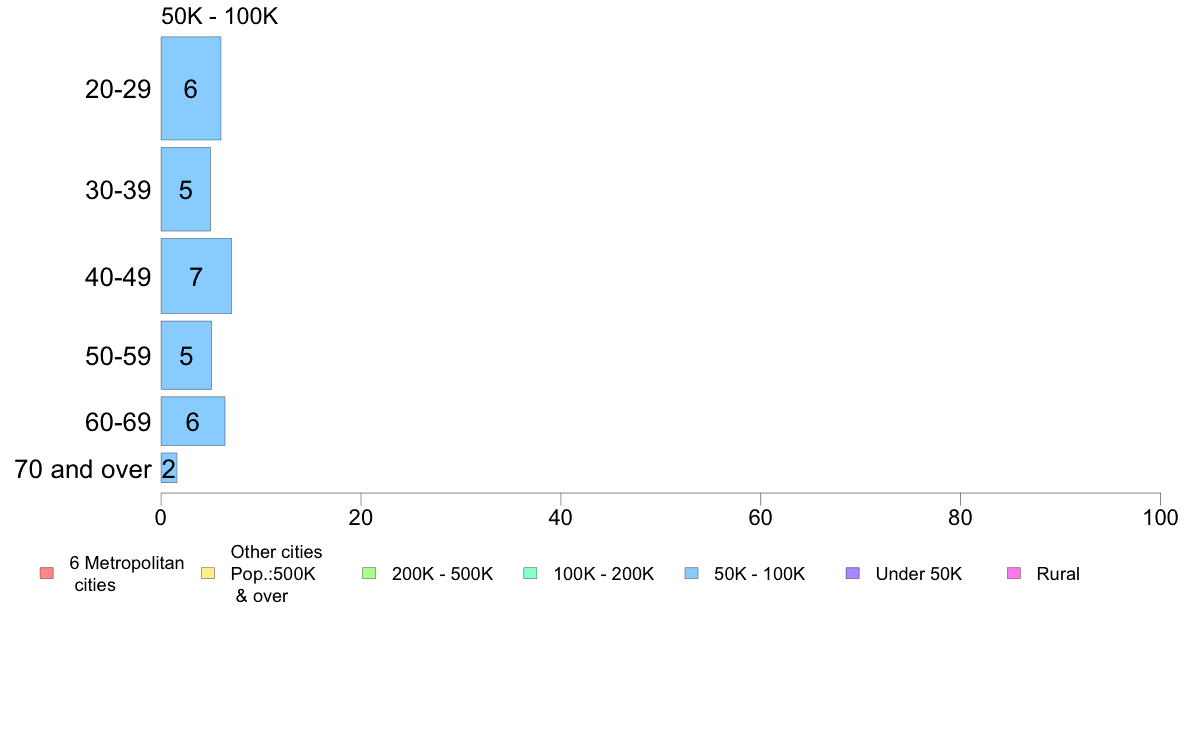This screenshot has width=1188, height=736.
Task: Select the 40-49 bar showing 7
Action: [x=196, y=277]
